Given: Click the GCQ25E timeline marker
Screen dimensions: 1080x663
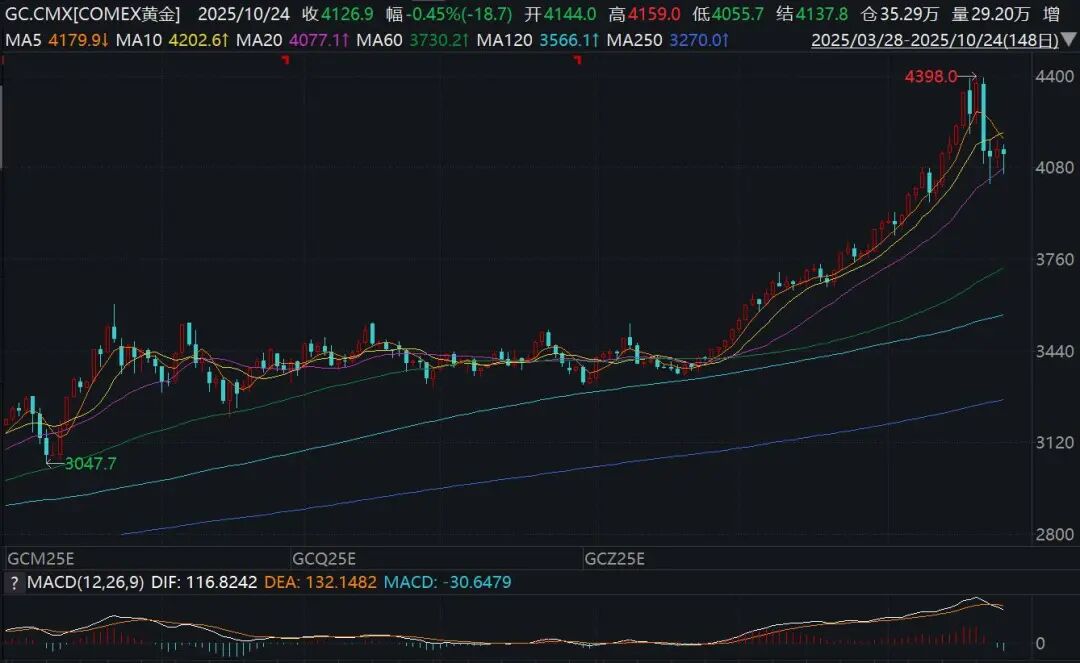Looking at the screenshot, I should click(x=324, y=557).
